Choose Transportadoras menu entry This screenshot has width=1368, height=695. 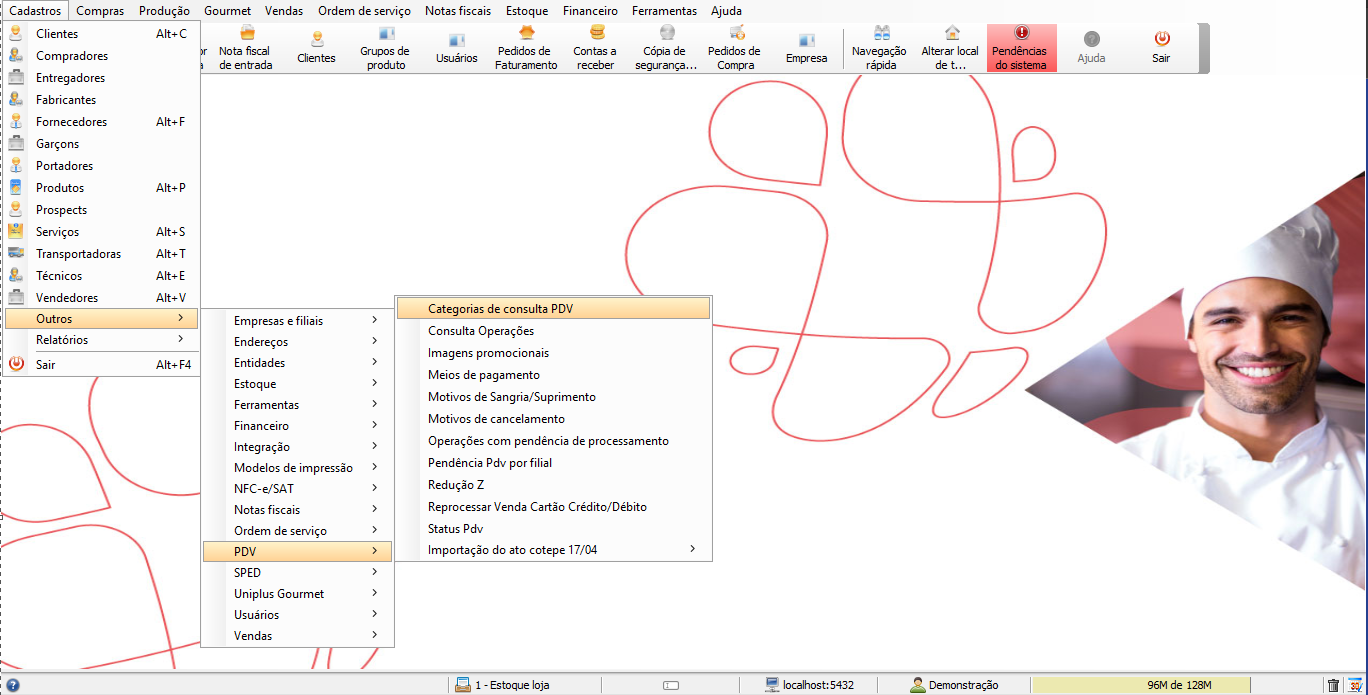coord(102,254)
